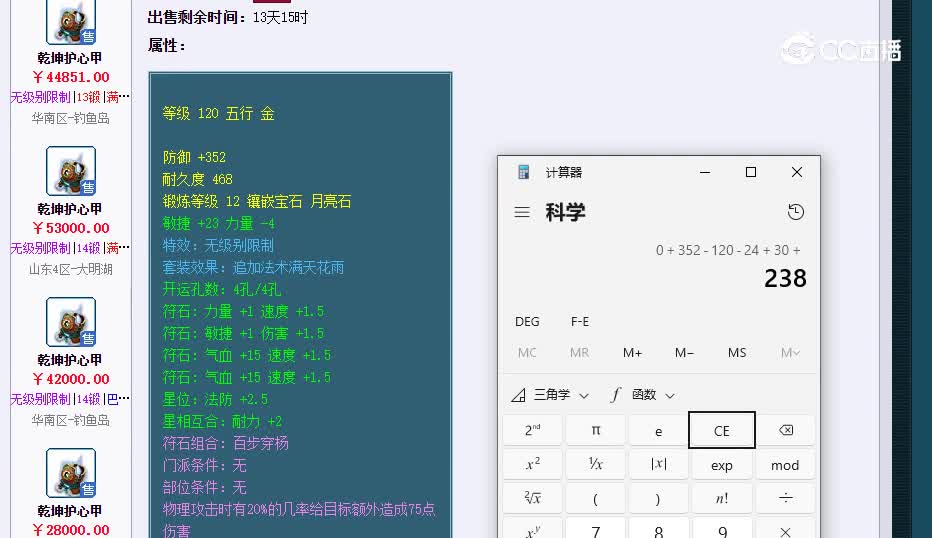This screenshot has width=932, height=538.
Task: Maximize the calculator window
Action: click(x=751, y=172)
